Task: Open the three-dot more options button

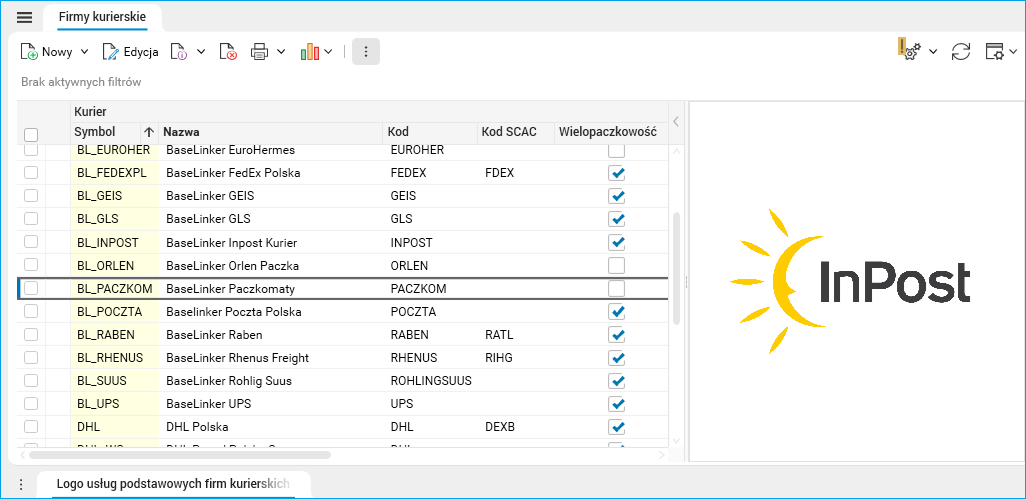Action: [366, 52]
